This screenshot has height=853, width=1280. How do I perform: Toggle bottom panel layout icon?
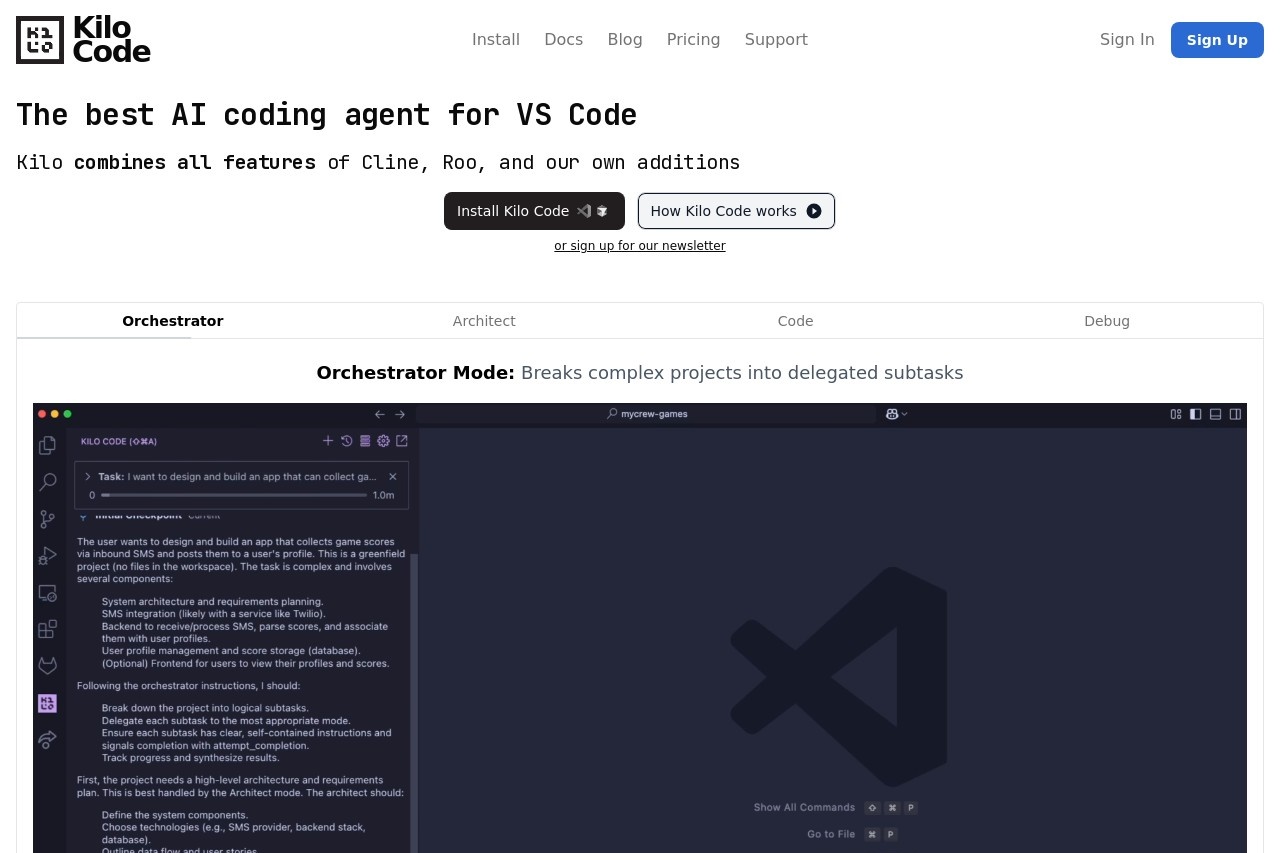(1216, 414)
